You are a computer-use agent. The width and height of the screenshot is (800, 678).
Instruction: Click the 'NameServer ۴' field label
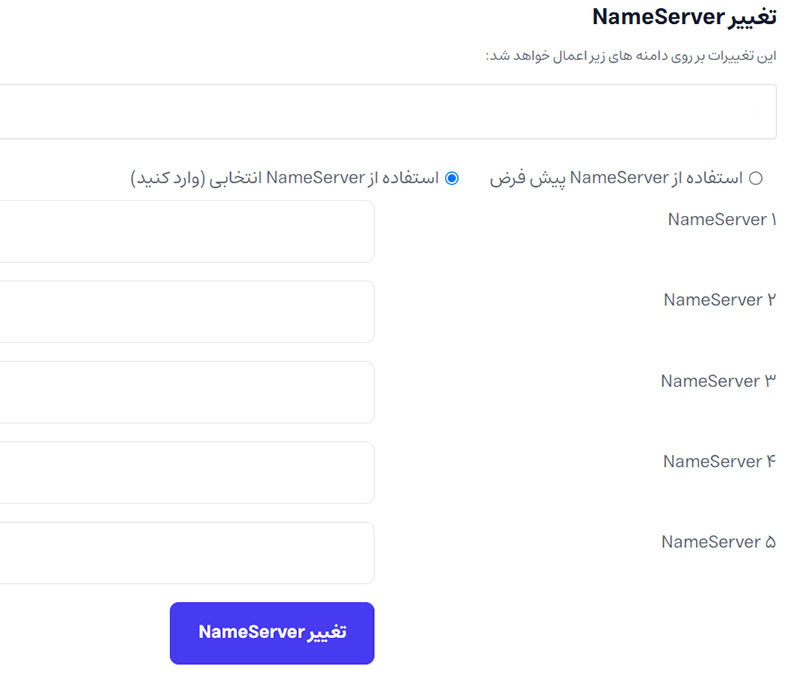pos(720,461)
